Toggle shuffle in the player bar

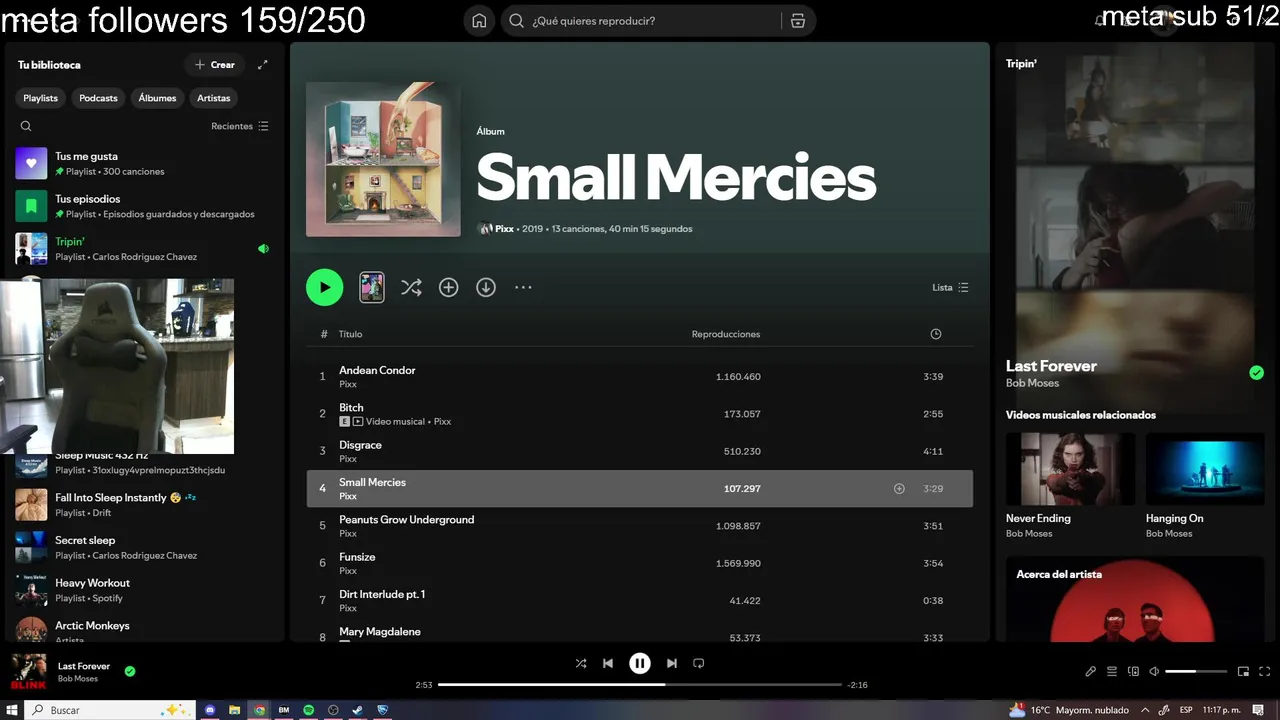click(581, 663)
